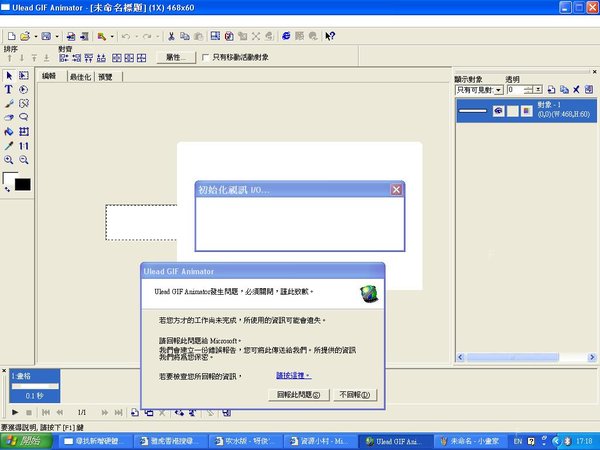Image resolution: width=600 pixels, height=450 pixels.
Task: Expand the wizard tool dropdown arrow
Action: (112, 36)
